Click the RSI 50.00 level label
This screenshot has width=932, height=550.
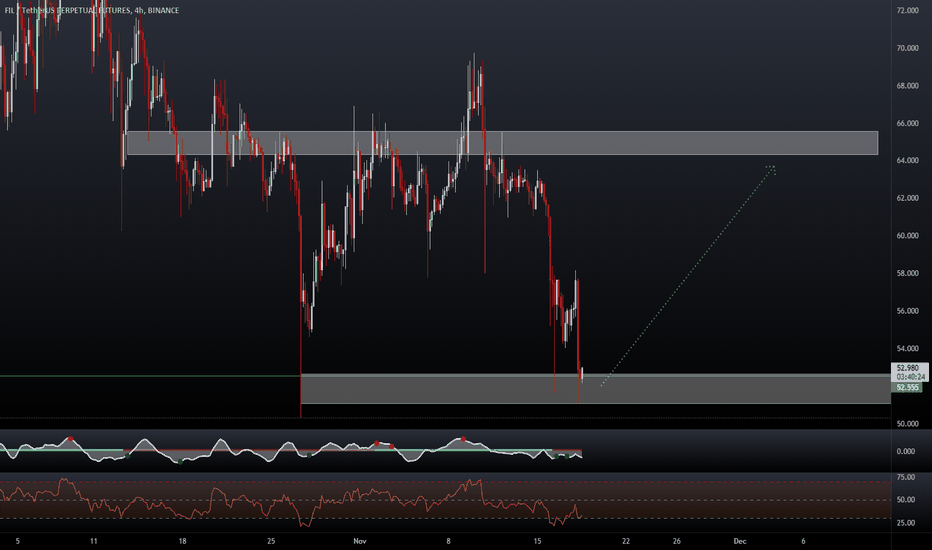click(x=906, y=500)
